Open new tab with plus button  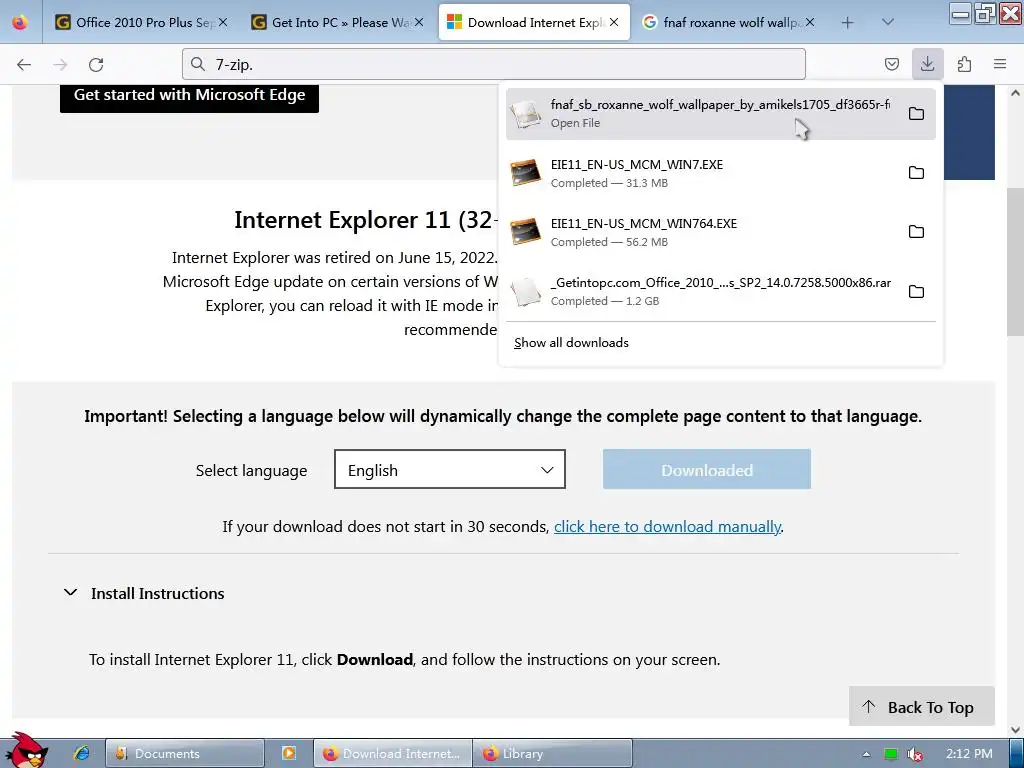(x=847, y=23)
